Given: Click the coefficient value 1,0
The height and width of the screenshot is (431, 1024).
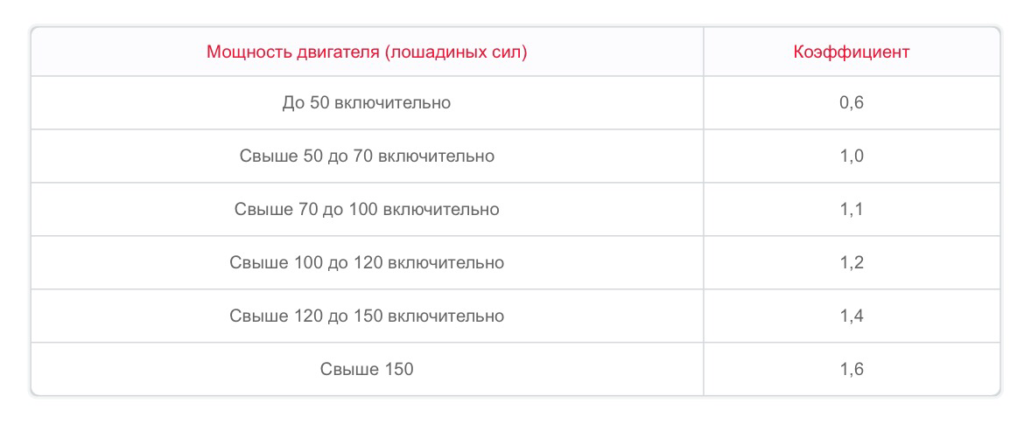Looking at the screenshot, I should [851, 156].
